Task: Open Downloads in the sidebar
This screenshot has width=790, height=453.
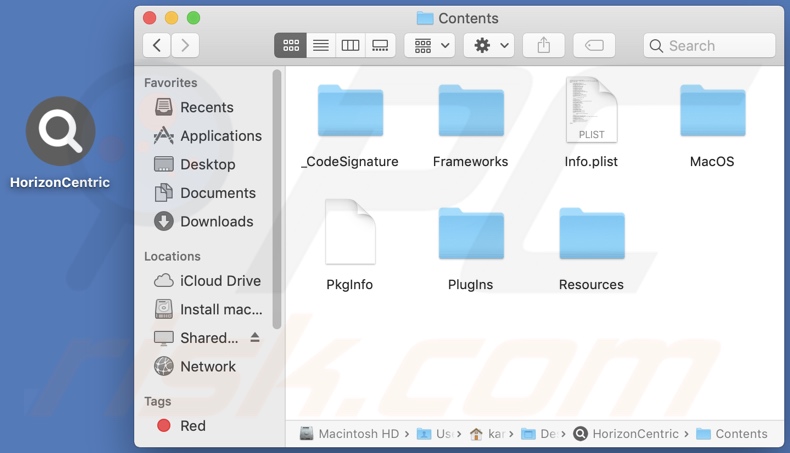Action: [x=204, y=222]
